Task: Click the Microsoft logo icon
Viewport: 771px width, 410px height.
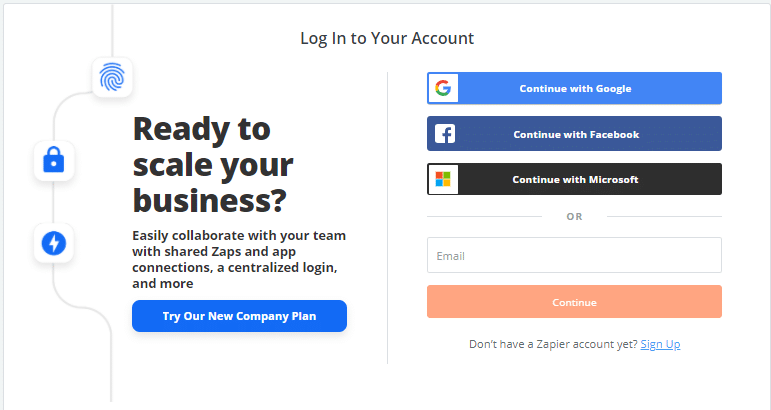Action: coord(443,180)
